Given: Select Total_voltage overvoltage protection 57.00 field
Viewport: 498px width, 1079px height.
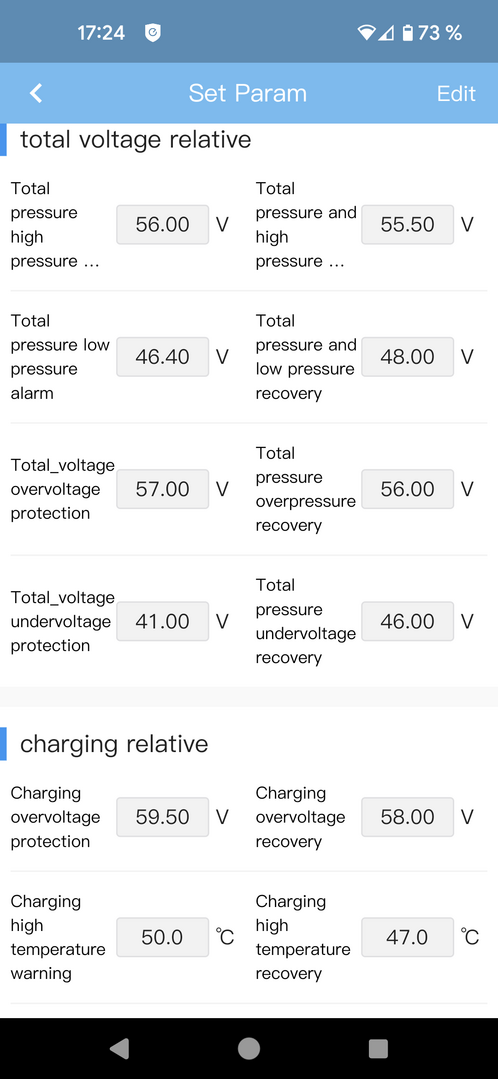Looking at the screenshot, I should (x=162, y=489).
